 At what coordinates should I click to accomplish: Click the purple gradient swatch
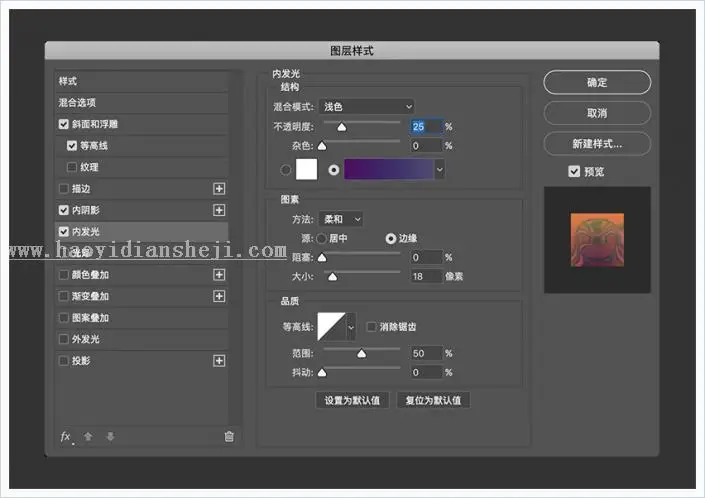pos(389,169)
